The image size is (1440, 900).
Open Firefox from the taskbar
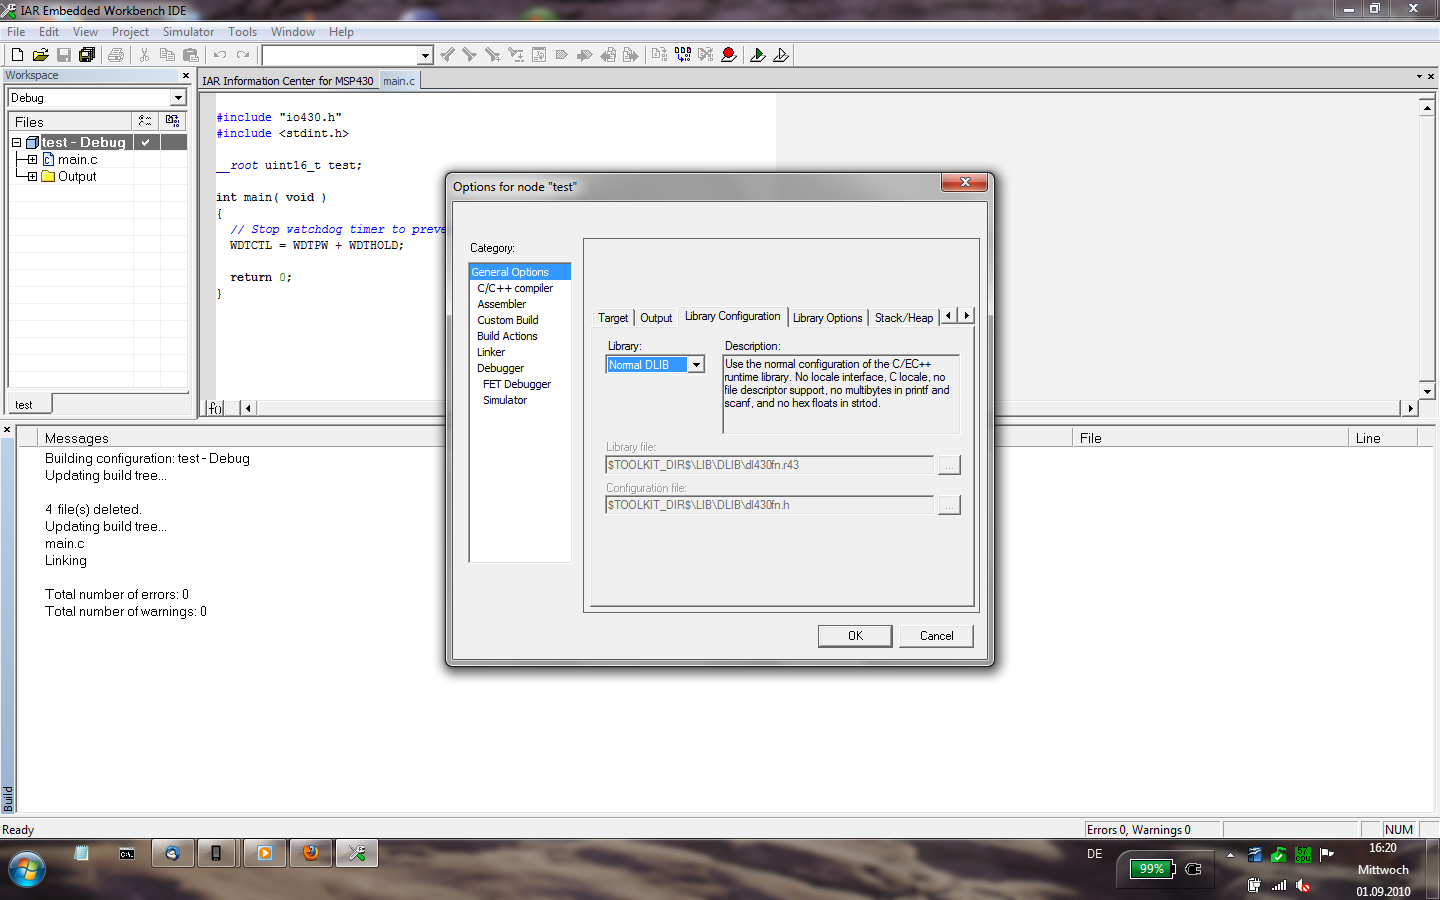(x=311, y=853)
